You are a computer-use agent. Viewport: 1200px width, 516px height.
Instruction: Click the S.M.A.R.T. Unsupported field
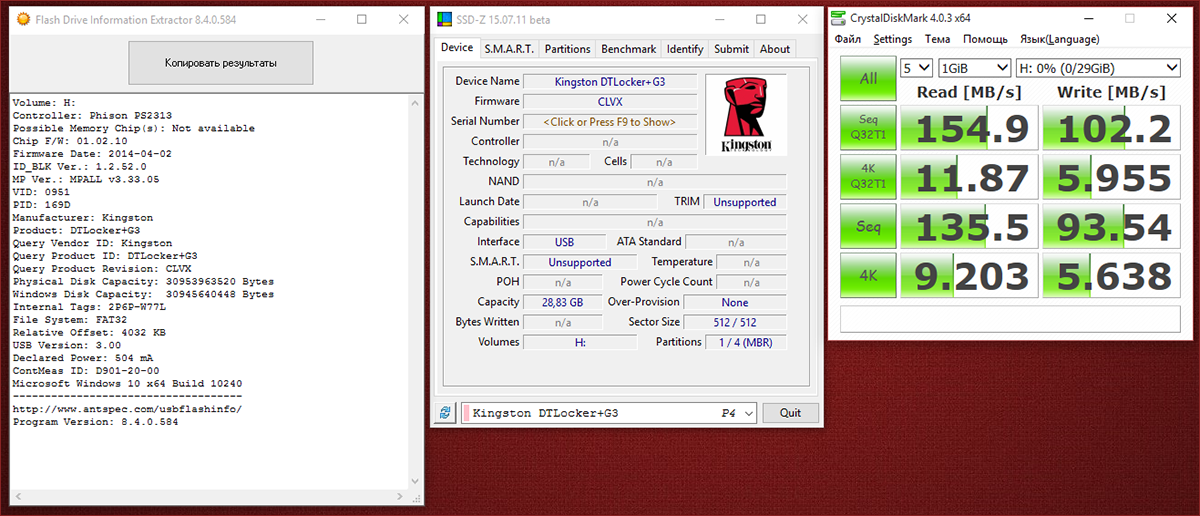(580, 262)
